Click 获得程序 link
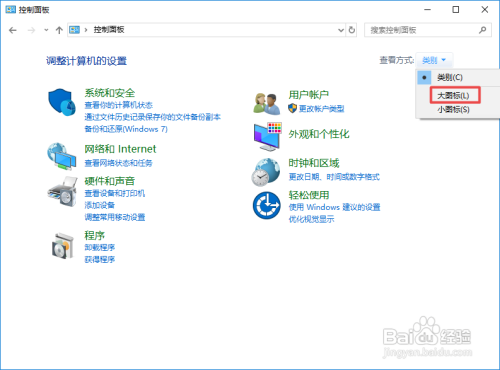The width and height of the screenshot is (500, 370). point(99,259)
